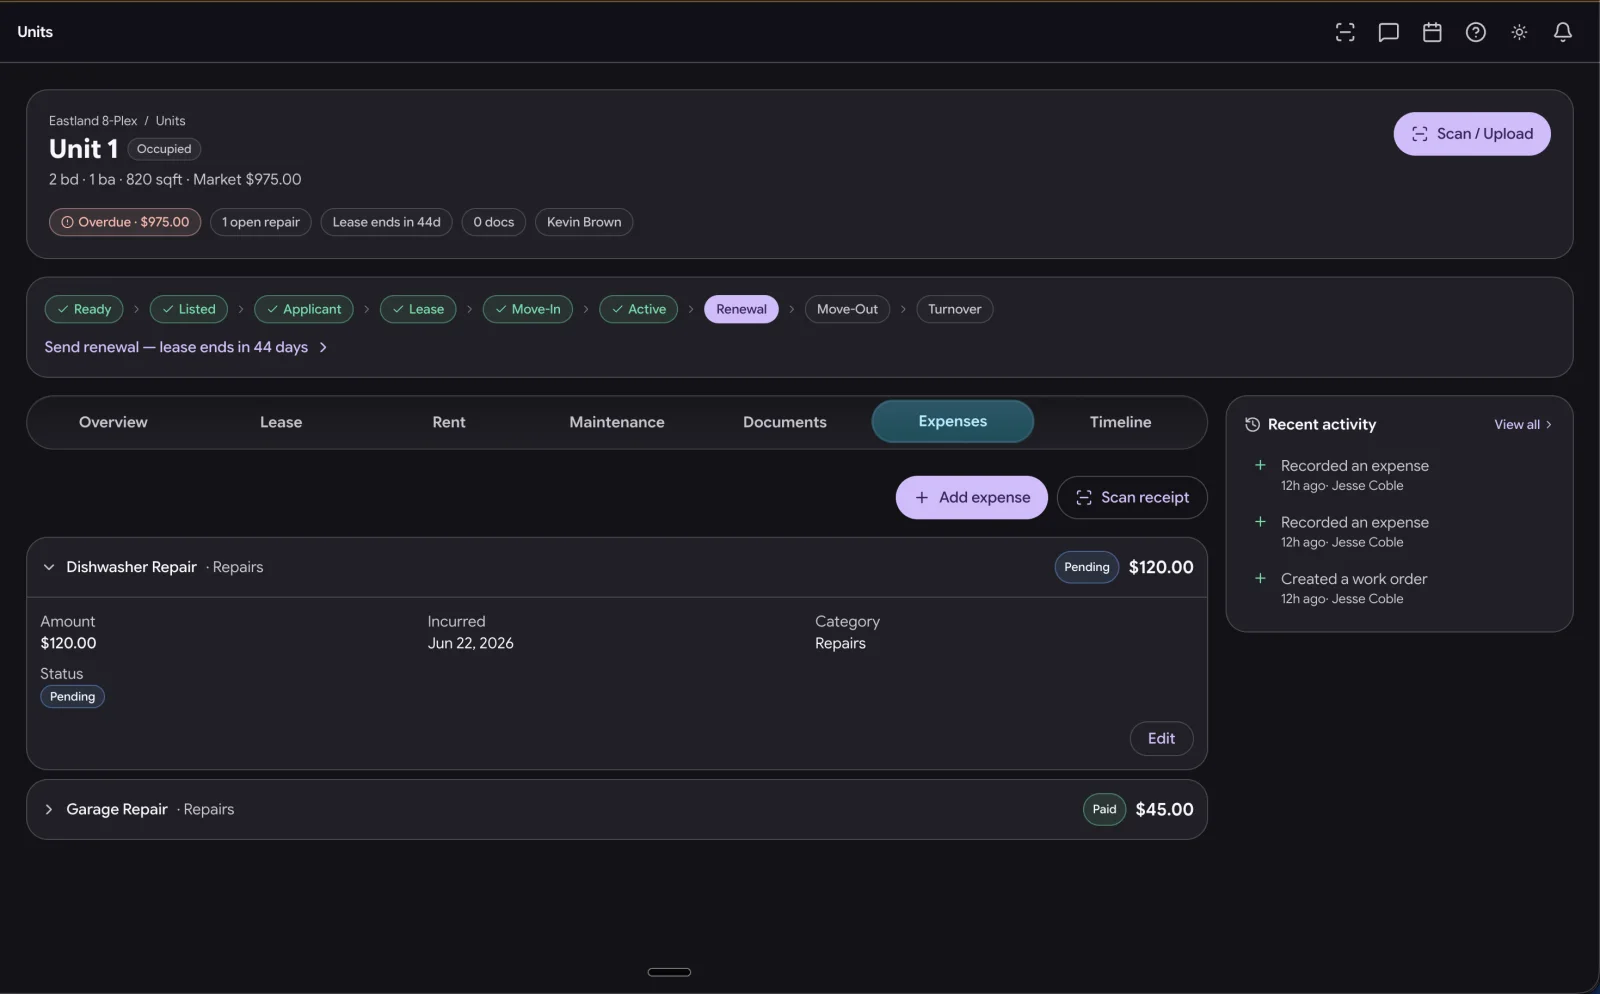Open the scan icon in top bar

[1345, 32]
